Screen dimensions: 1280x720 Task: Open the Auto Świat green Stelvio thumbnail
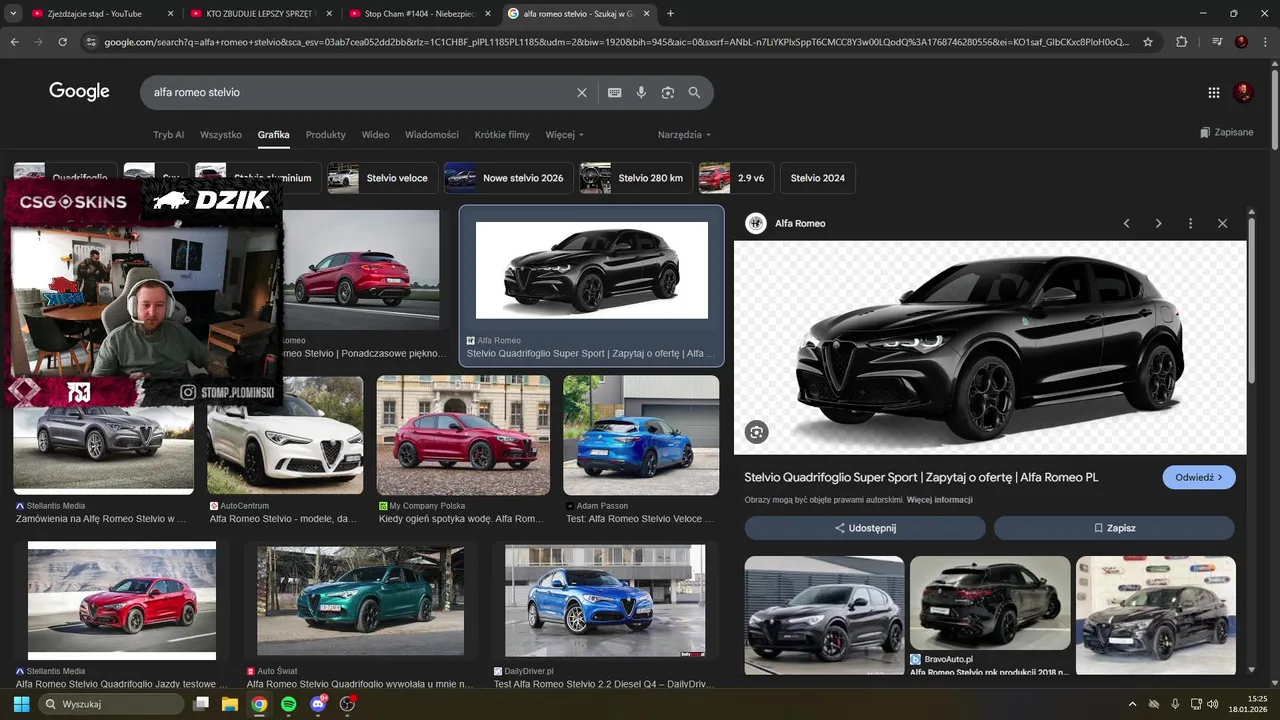pyautogui.click(x=360, y=600)
